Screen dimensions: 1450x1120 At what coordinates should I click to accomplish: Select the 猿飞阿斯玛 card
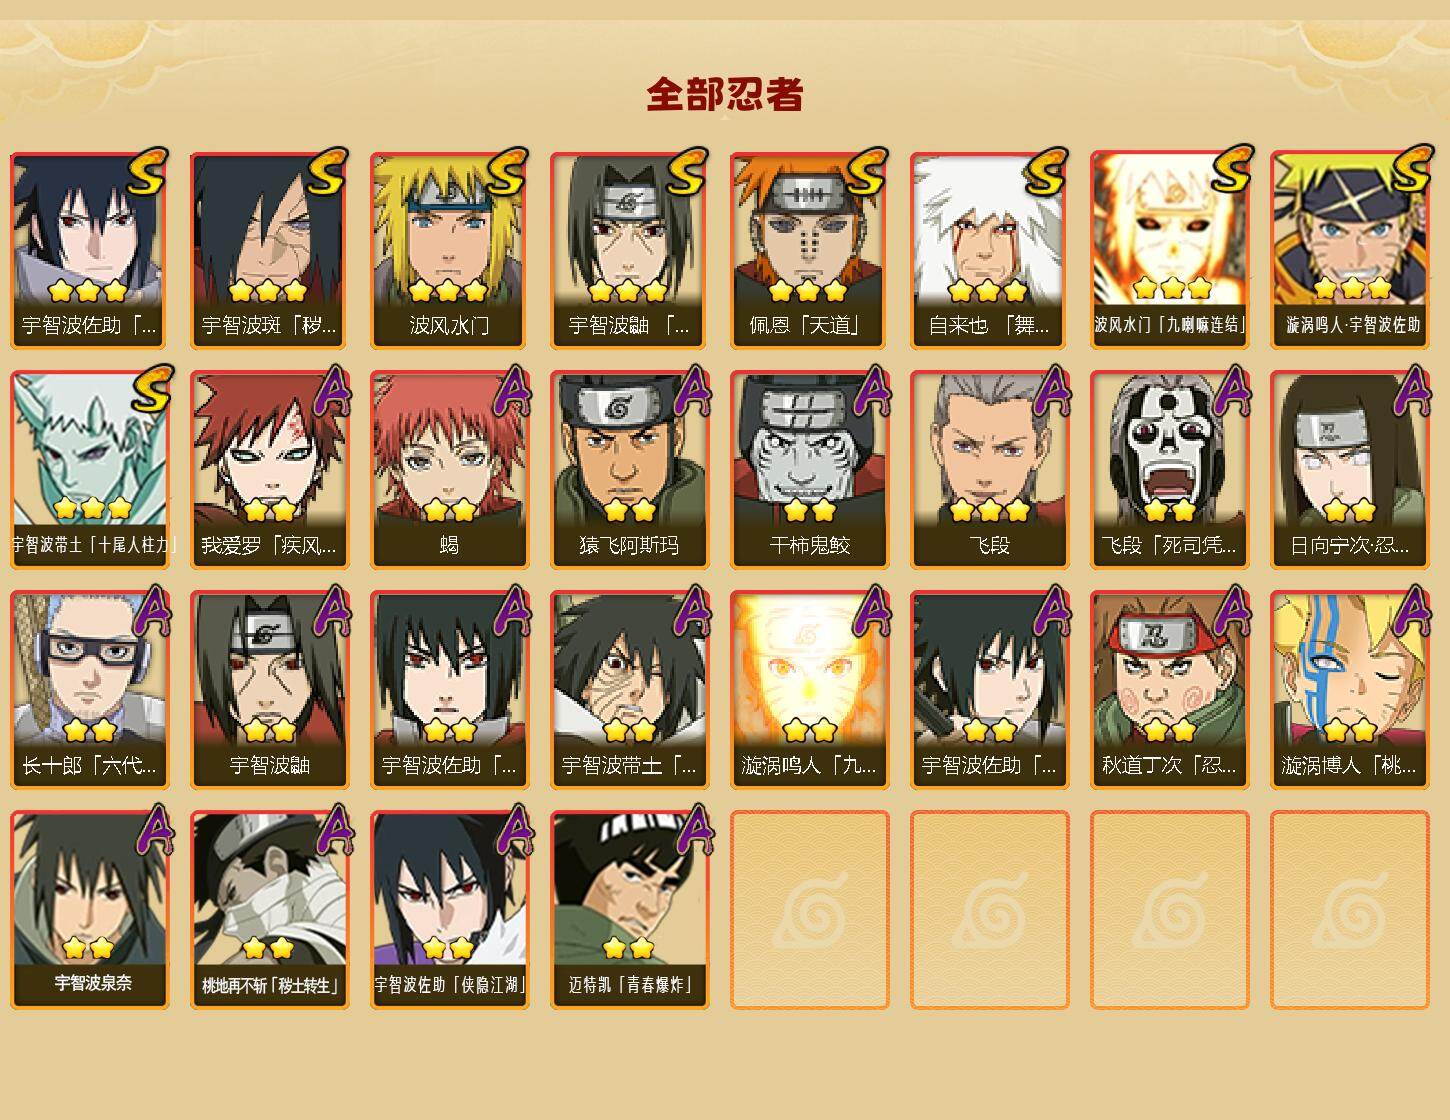[629, 470]
